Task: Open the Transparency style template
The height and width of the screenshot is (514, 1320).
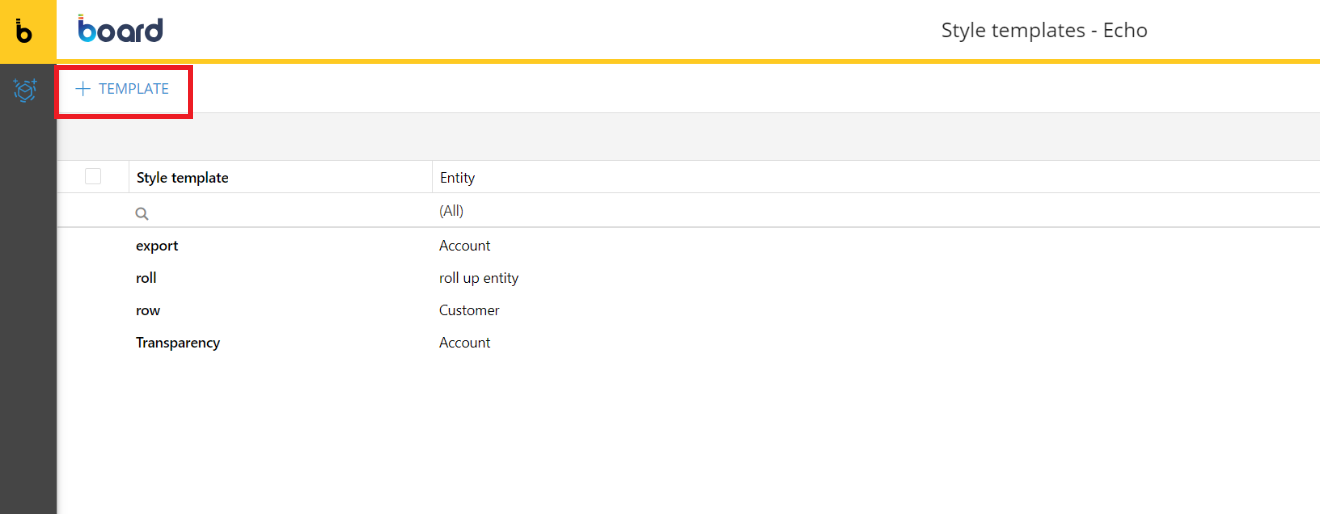Action: pyautogui.click(x=178, y=342)
